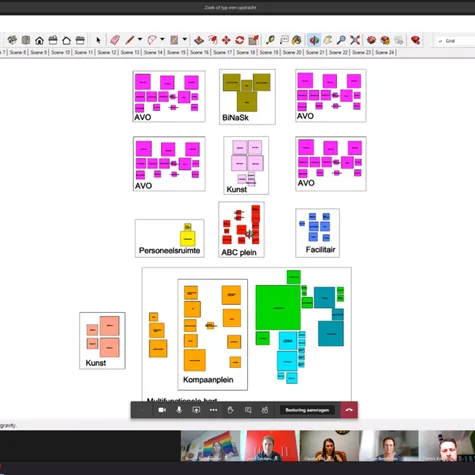Activate the Rotate tool
The height and width of the screenshot is (475, 475).
coord(240,40)
